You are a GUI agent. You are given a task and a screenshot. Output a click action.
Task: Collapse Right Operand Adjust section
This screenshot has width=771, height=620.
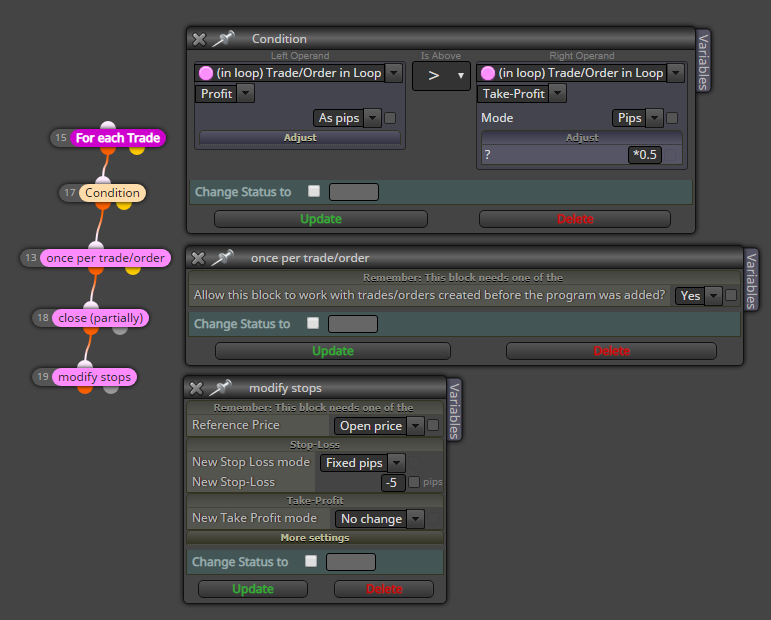(582, 138)
